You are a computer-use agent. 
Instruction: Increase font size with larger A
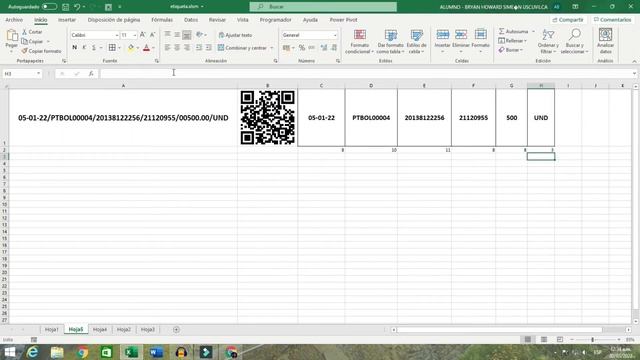(x=142, y=35)
